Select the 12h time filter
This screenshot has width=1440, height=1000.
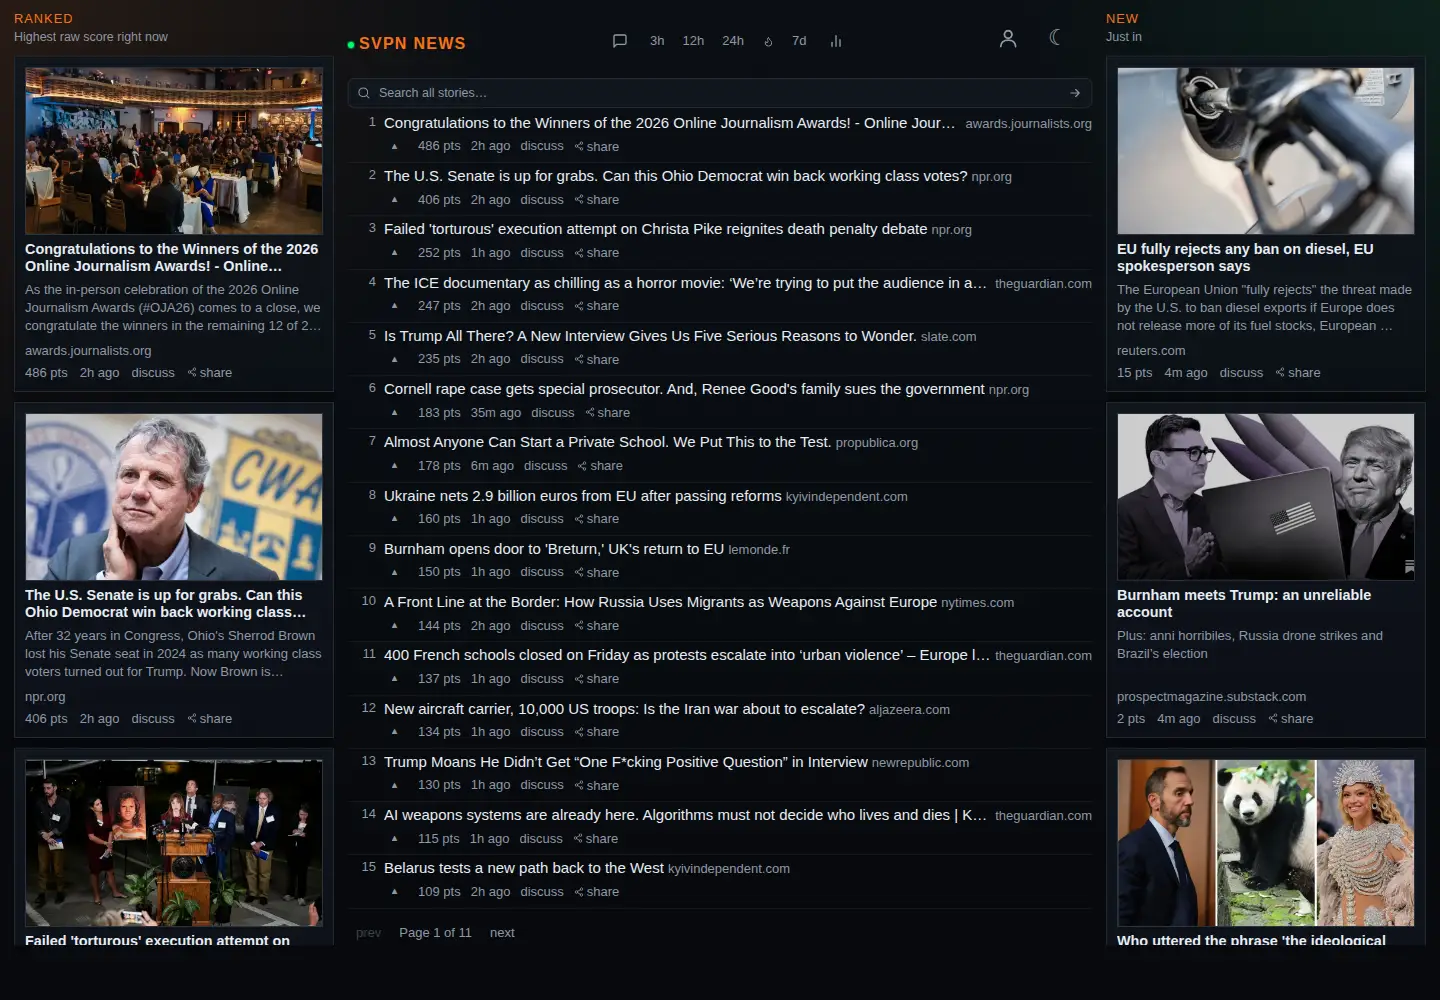point(693,41)
